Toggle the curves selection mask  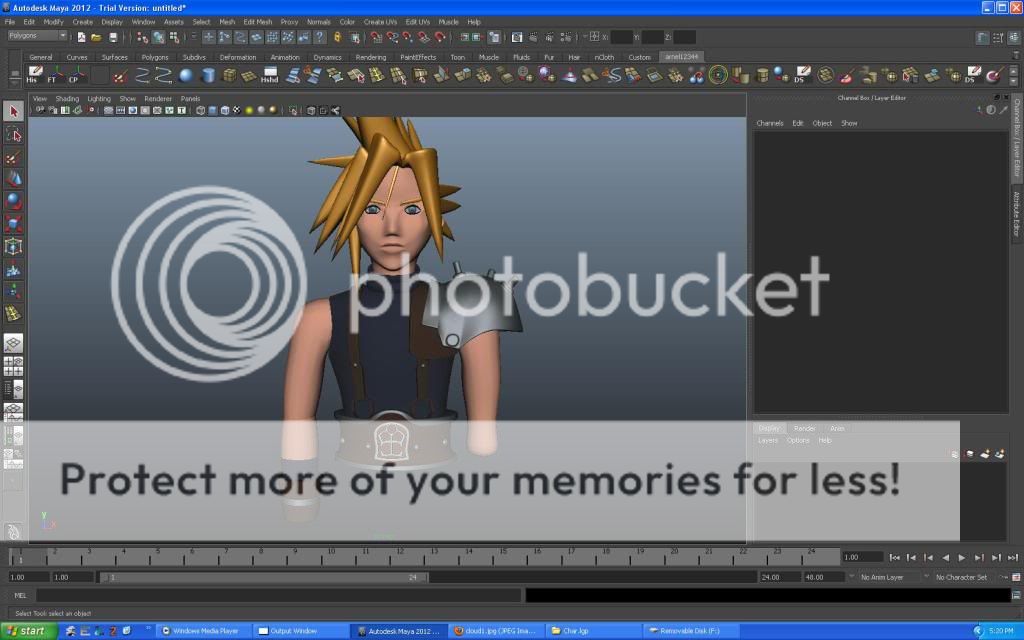coord(240,37)
